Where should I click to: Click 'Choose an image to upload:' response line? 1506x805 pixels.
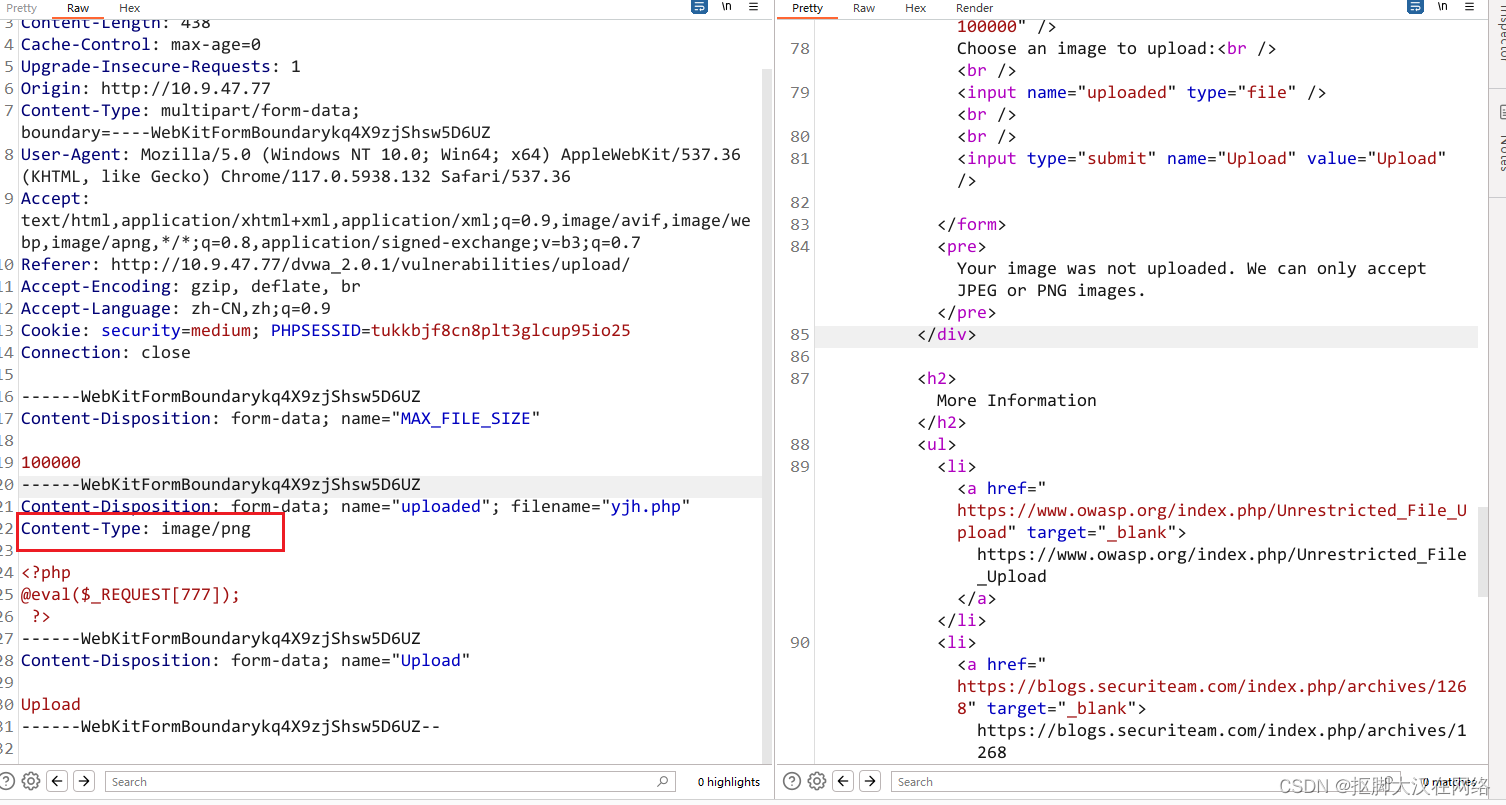click(x=1116, y=48)
